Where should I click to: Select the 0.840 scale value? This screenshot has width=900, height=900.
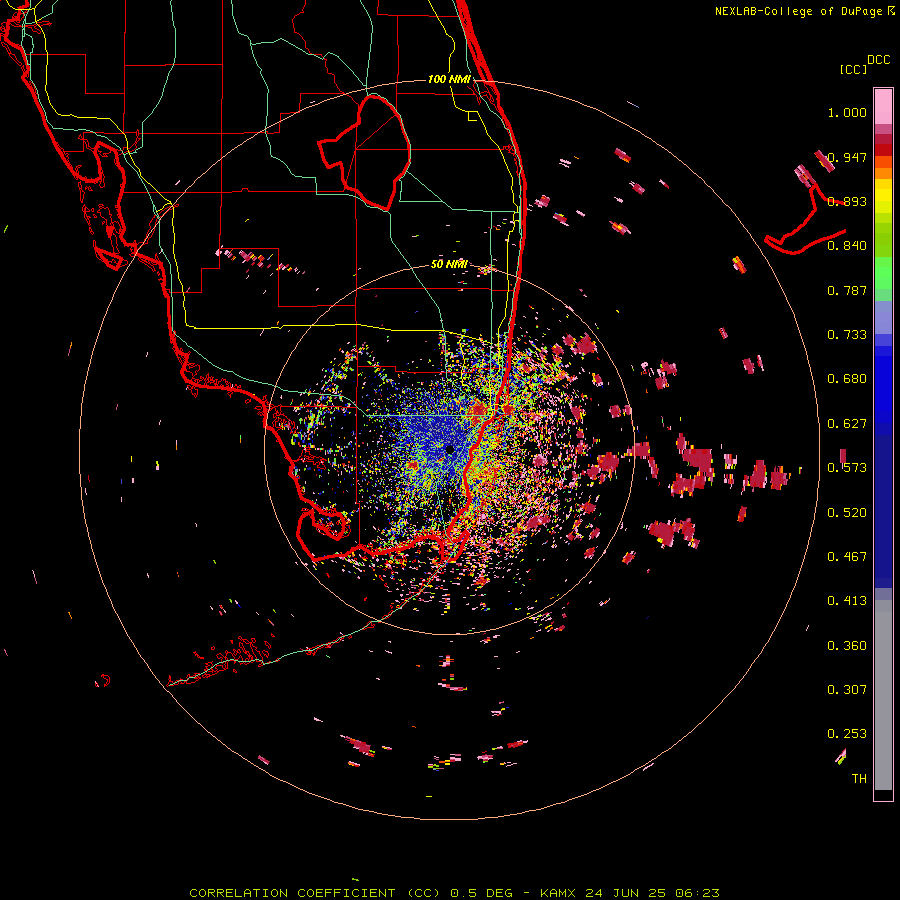[x=847, y=246]
